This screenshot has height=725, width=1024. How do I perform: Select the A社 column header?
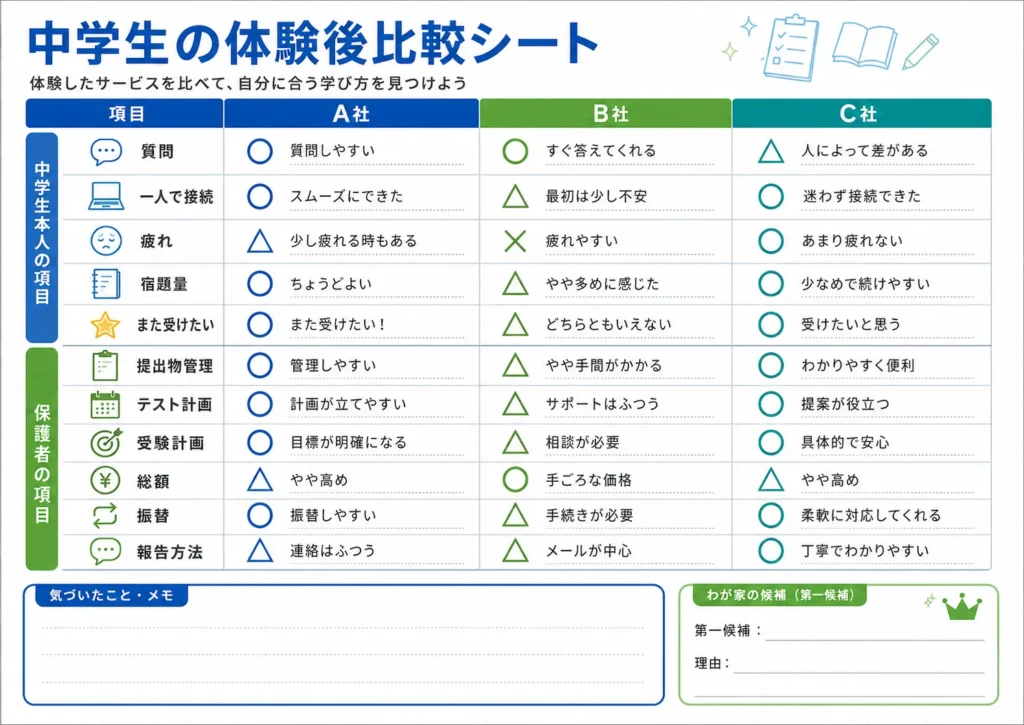pos(351,114)
